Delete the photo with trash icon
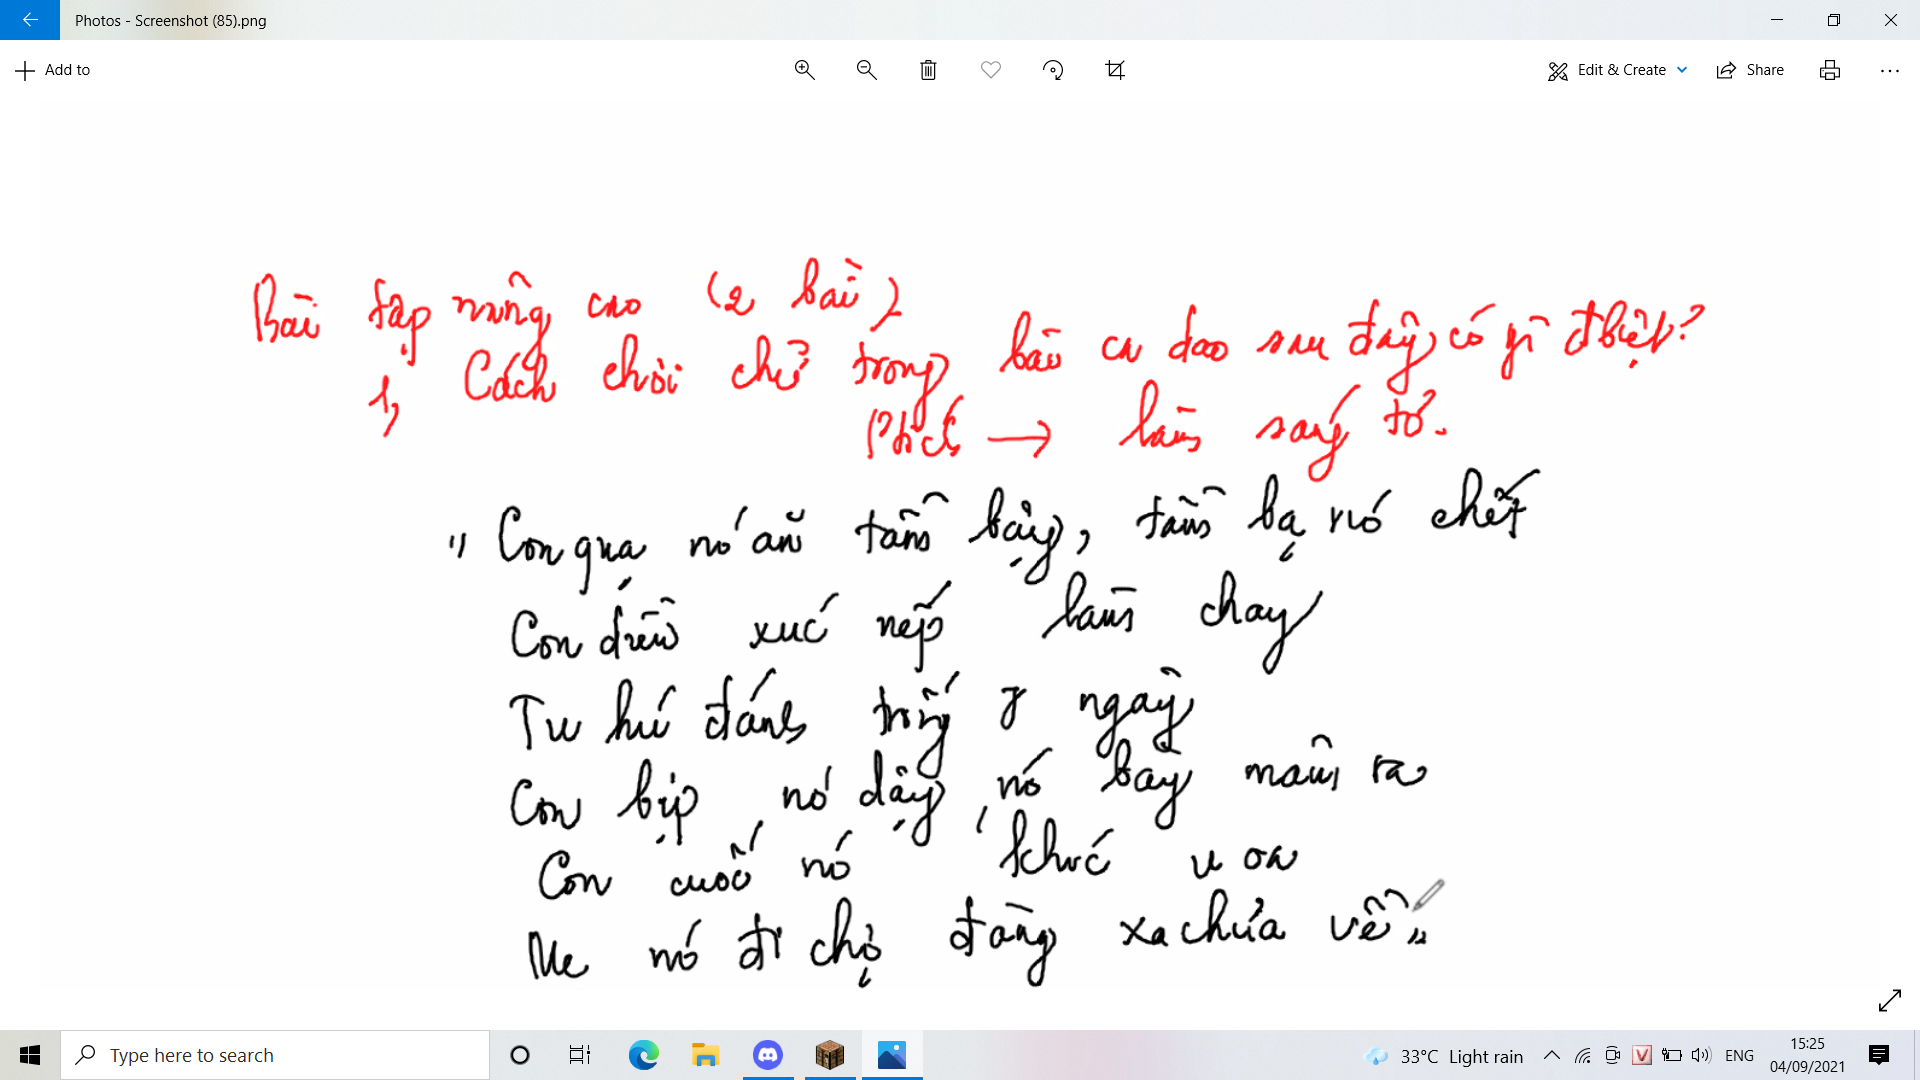 point(928,70)
